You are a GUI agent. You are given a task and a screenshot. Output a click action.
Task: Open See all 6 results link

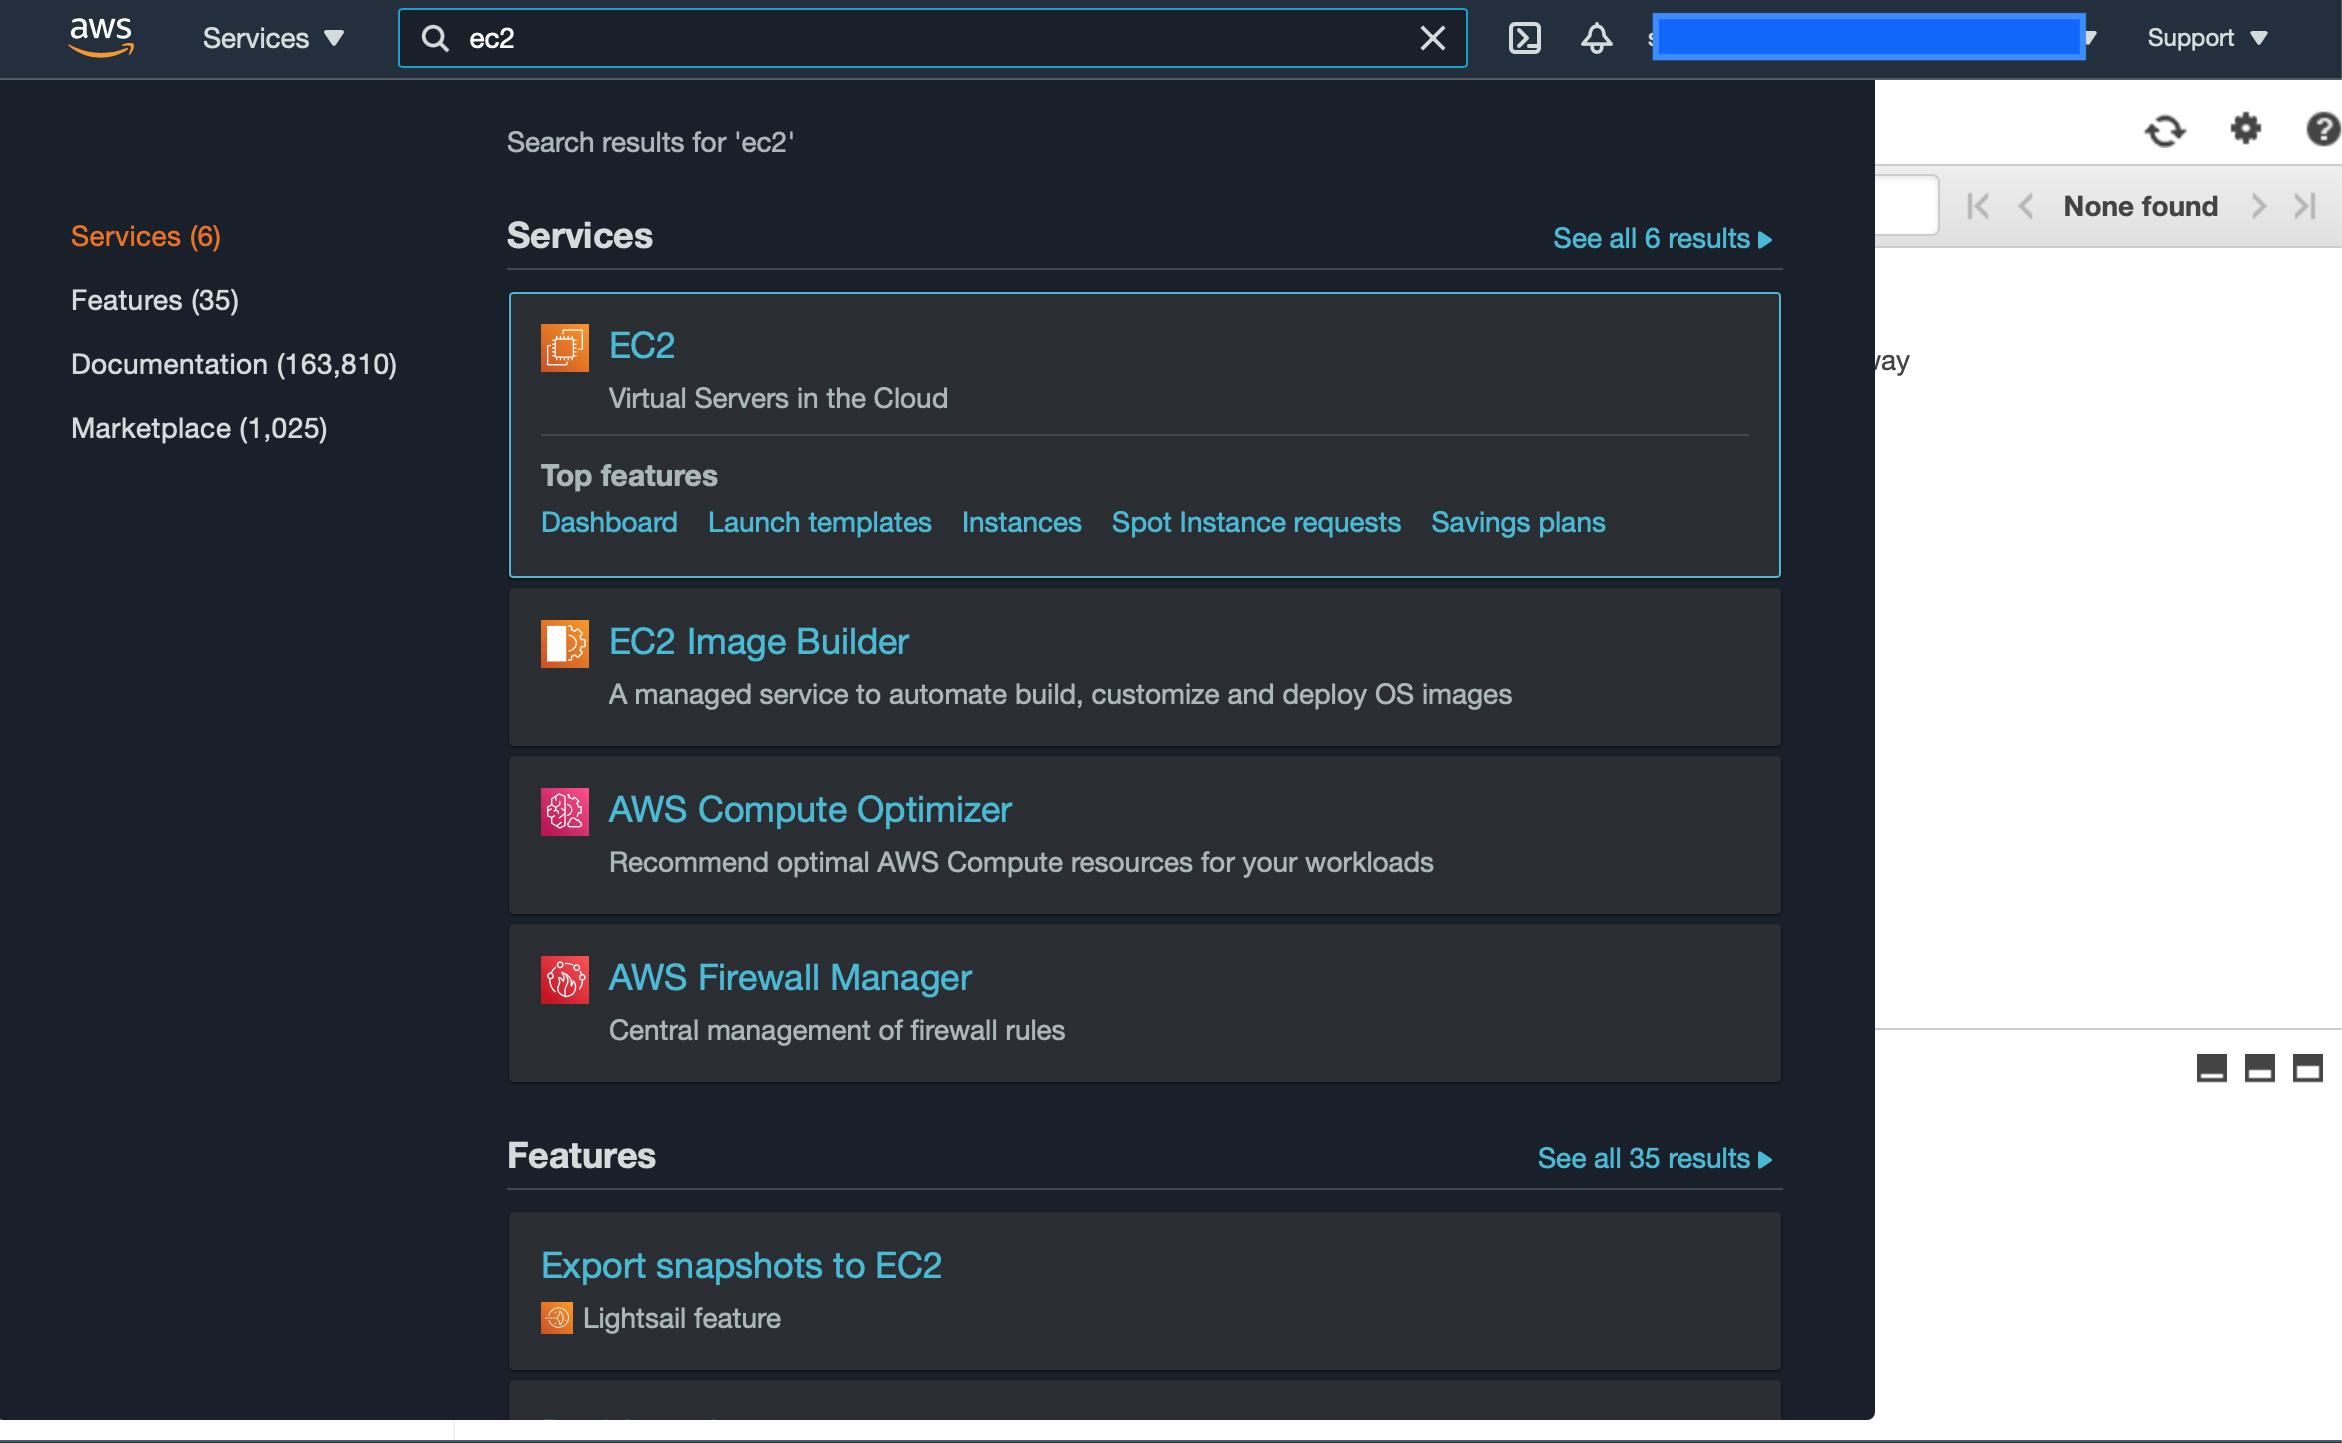pyautogui.click(x=1661, y=238)
